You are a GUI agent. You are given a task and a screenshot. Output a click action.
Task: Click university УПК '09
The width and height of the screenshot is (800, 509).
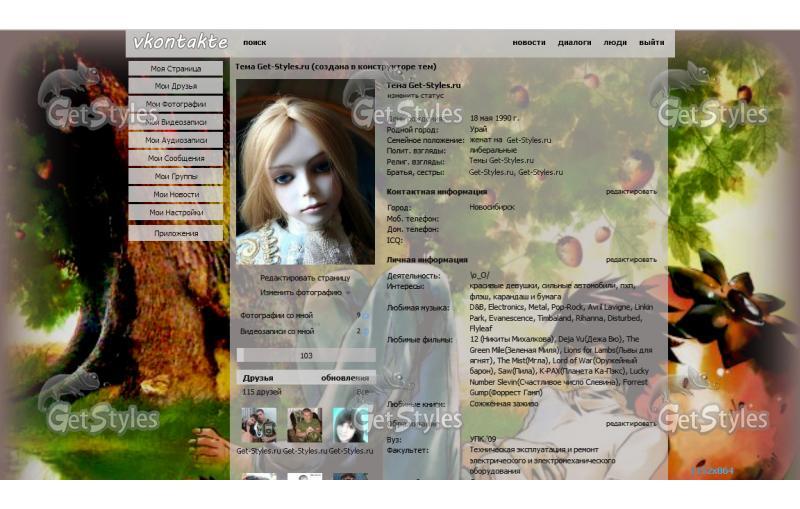click(483, 439)
